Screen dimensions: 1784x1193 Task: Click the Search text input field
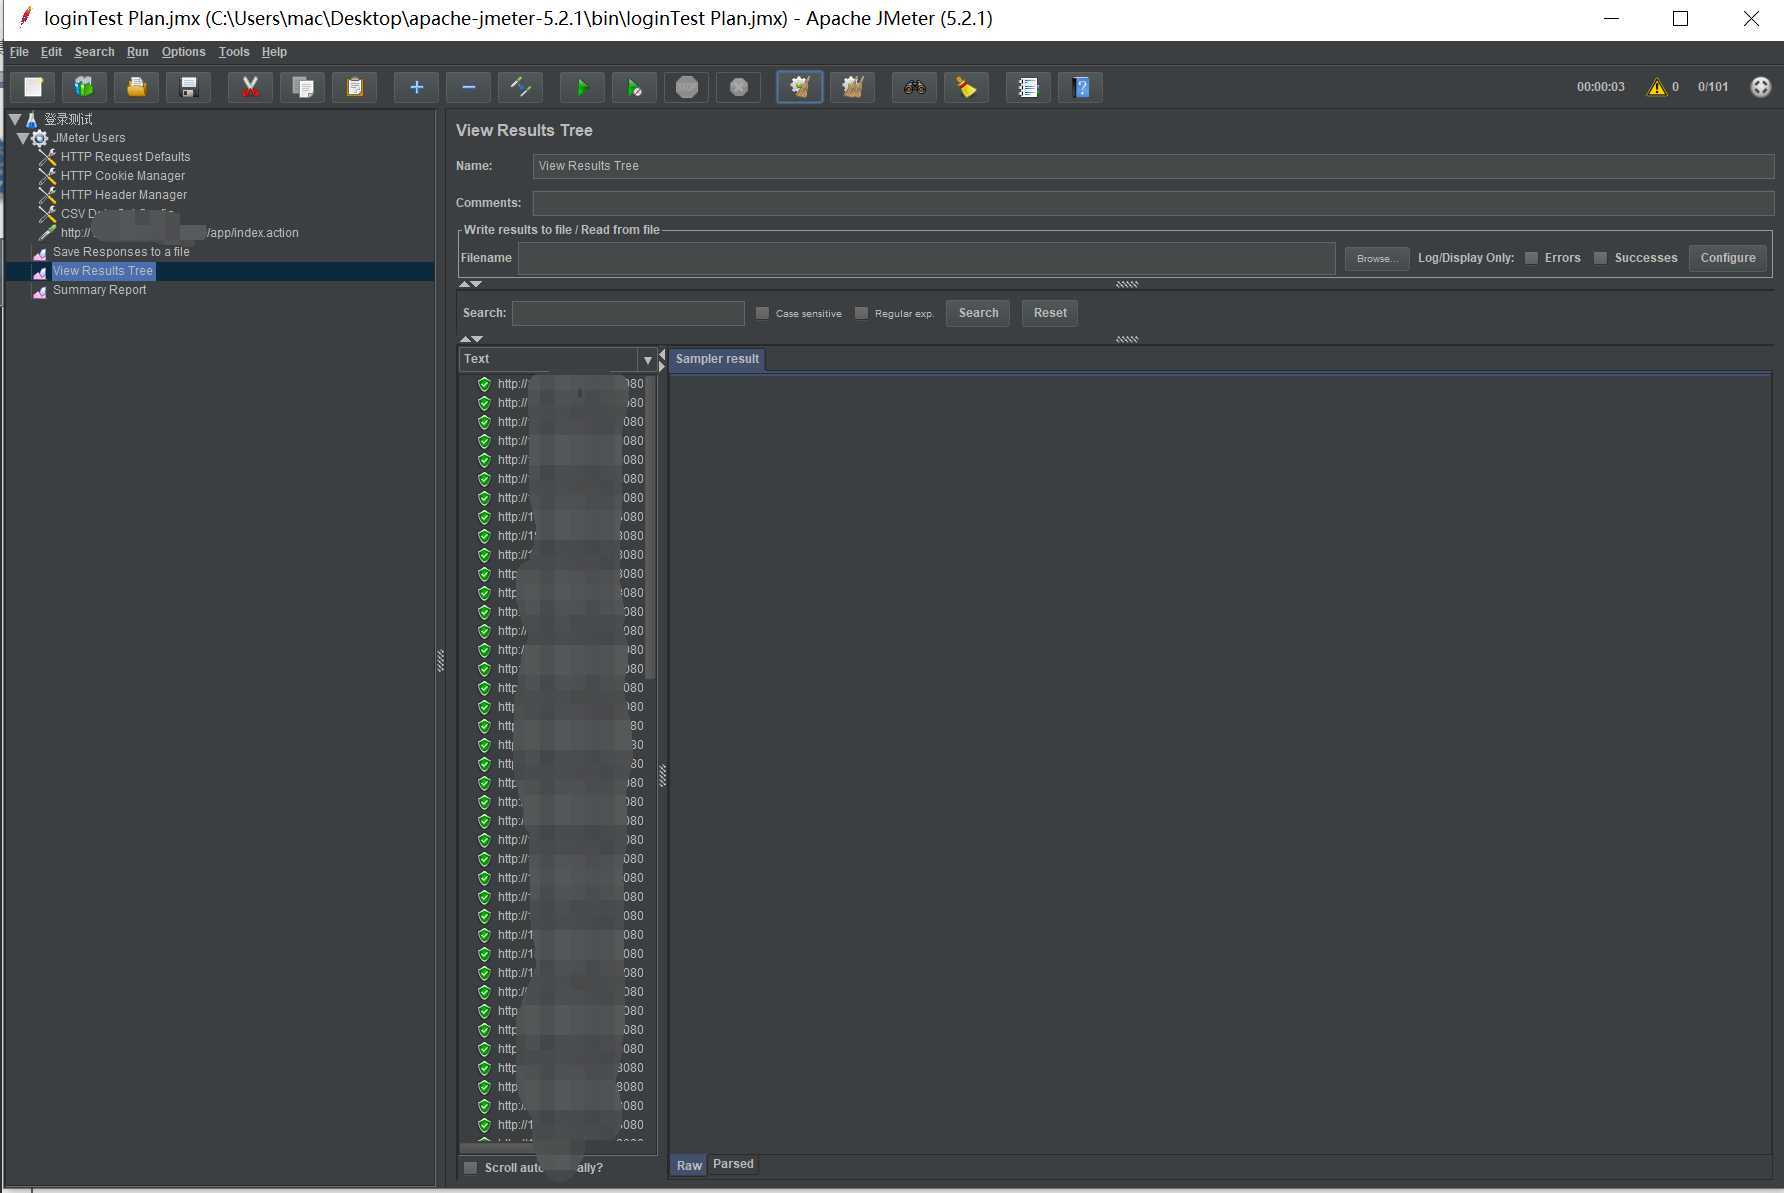(x=628, y=313)
